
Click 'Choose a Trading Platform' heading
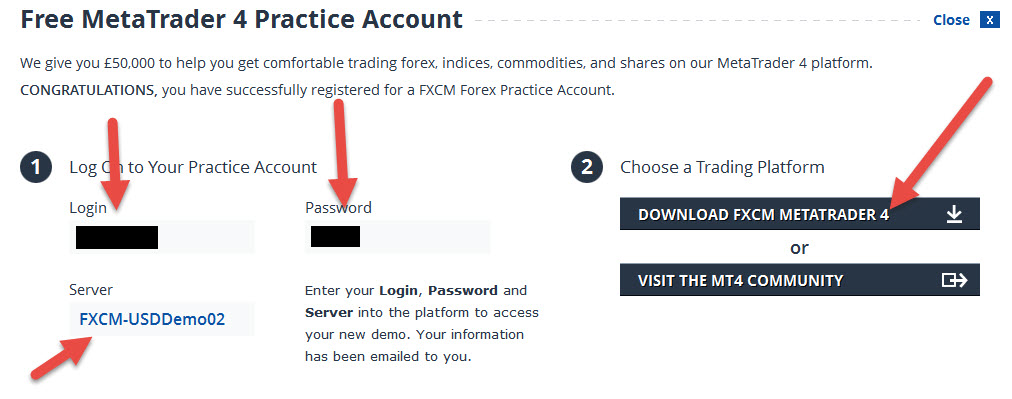pos(722,167)
